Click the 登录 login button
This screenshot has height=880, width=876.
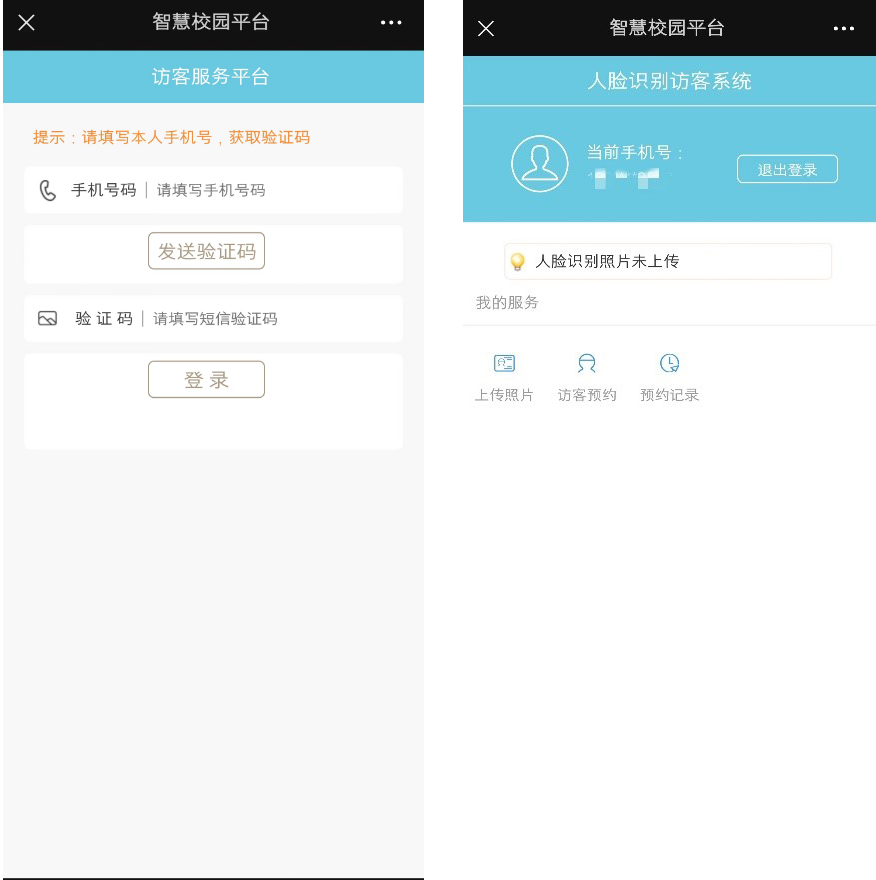[x=207, y=380]
